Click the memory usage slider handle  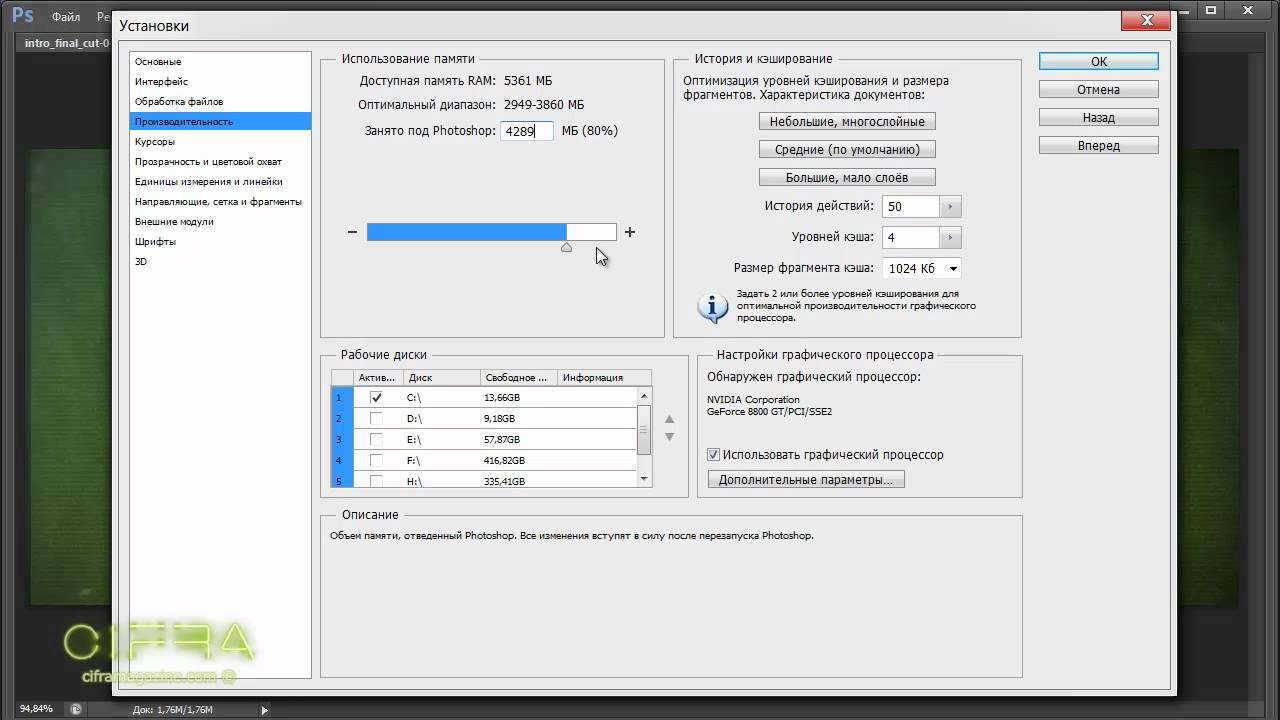(566, 247)
